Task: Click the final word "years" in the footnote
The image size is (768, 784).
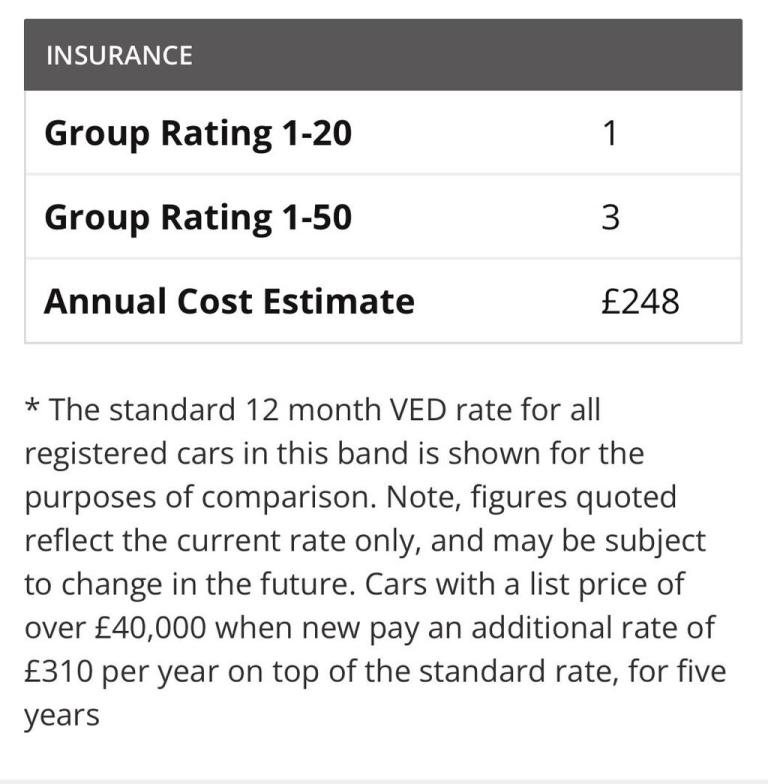Action: pyautogui.click(x=62, y=716)
